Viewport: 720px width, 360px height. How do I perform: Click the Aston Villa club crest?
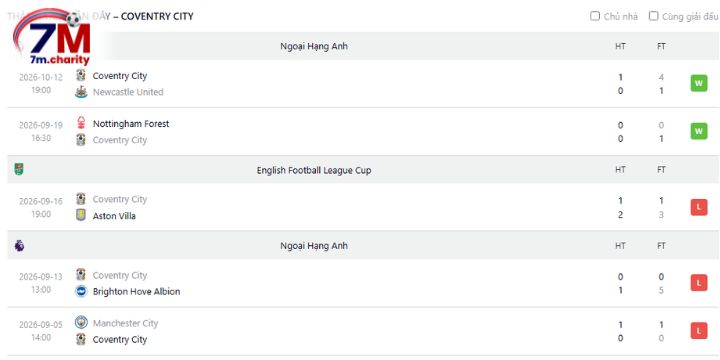[81, 215]
